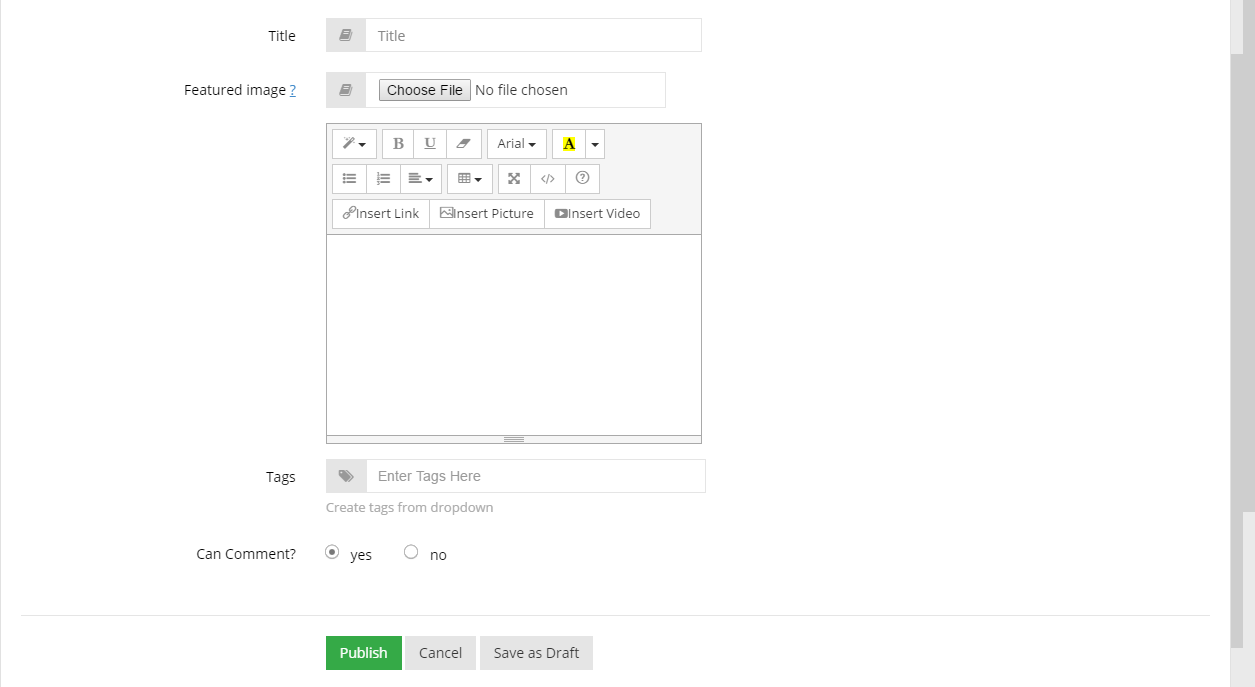This screenshot has width=1255, height=687.
Task: Click the eraser remove-format icon
Action: (463, 144)
